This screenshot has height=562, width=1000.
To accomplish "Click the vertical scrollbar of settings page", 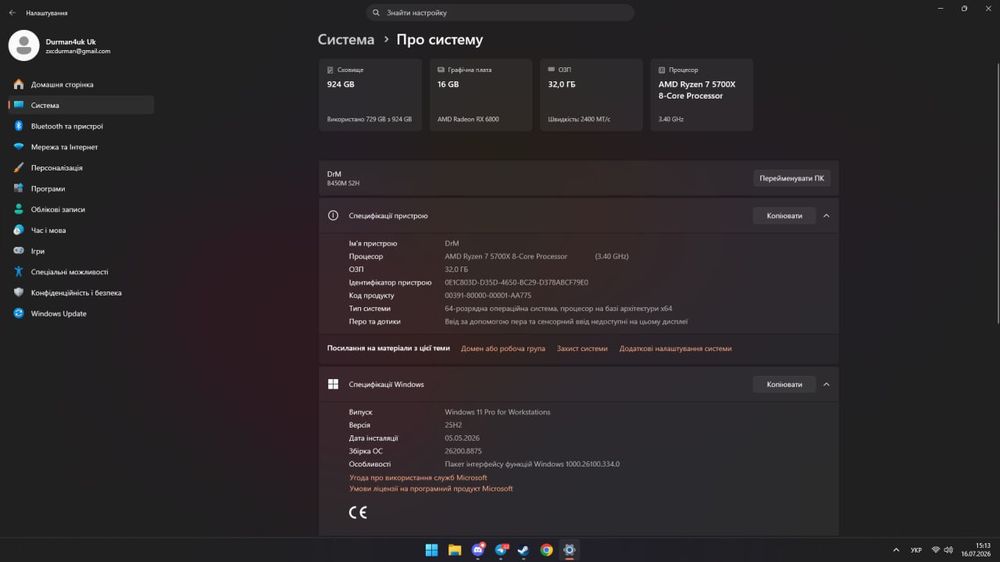I will pos(996,191).
